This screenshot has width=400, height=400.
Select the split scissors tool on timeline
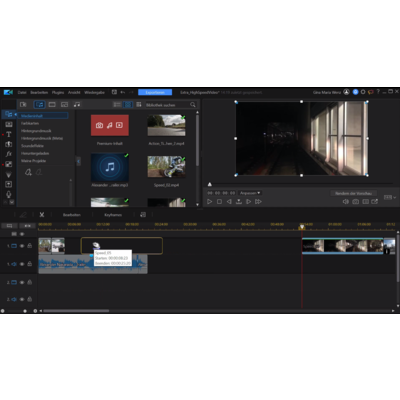pyautogui.click(x=42, y=215)
